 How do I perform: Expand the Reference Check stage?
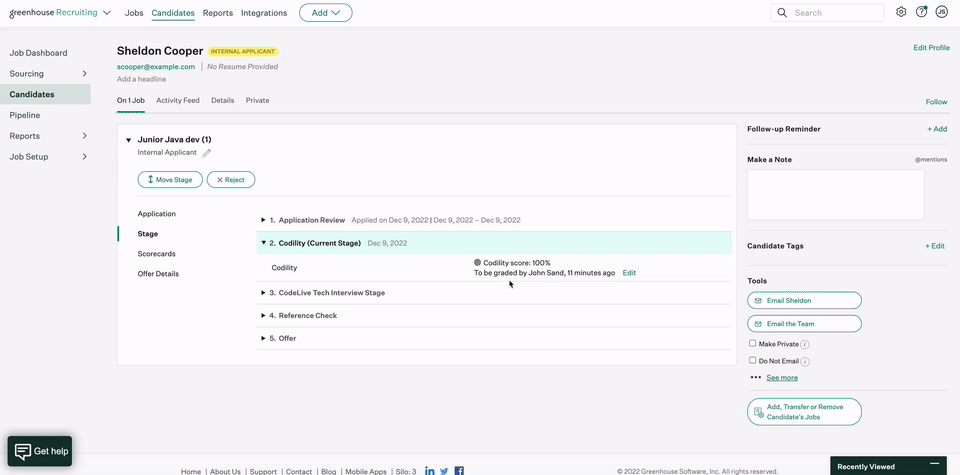coord(263,315)
